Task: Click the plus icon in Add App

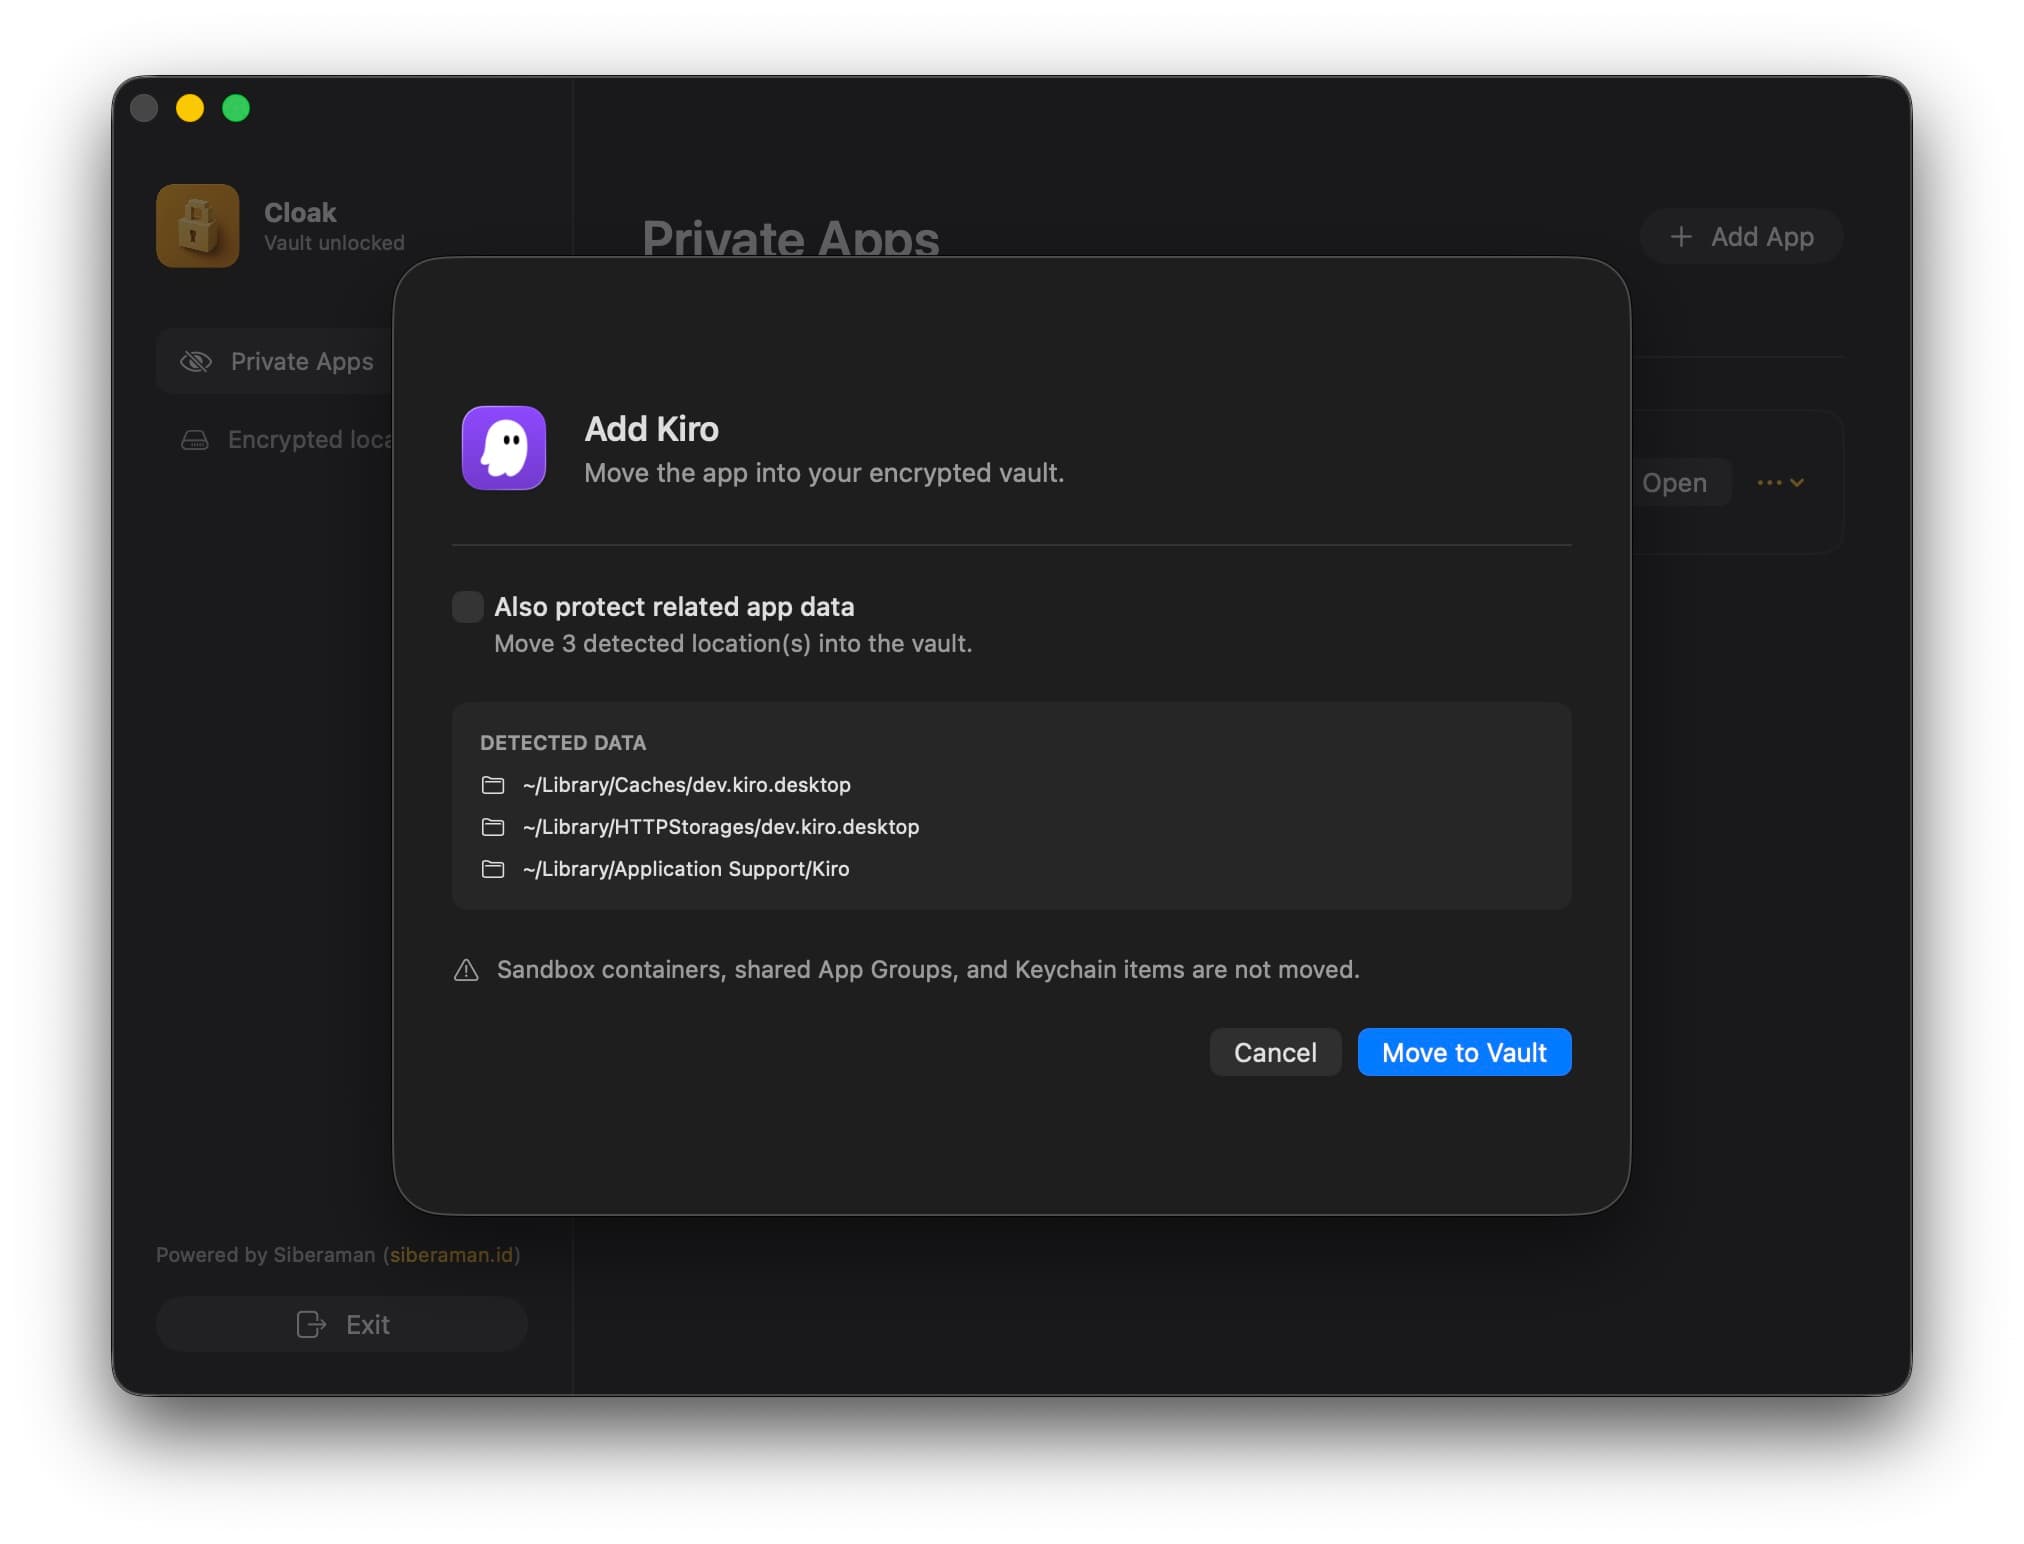Action: [x=1681, y=237]
